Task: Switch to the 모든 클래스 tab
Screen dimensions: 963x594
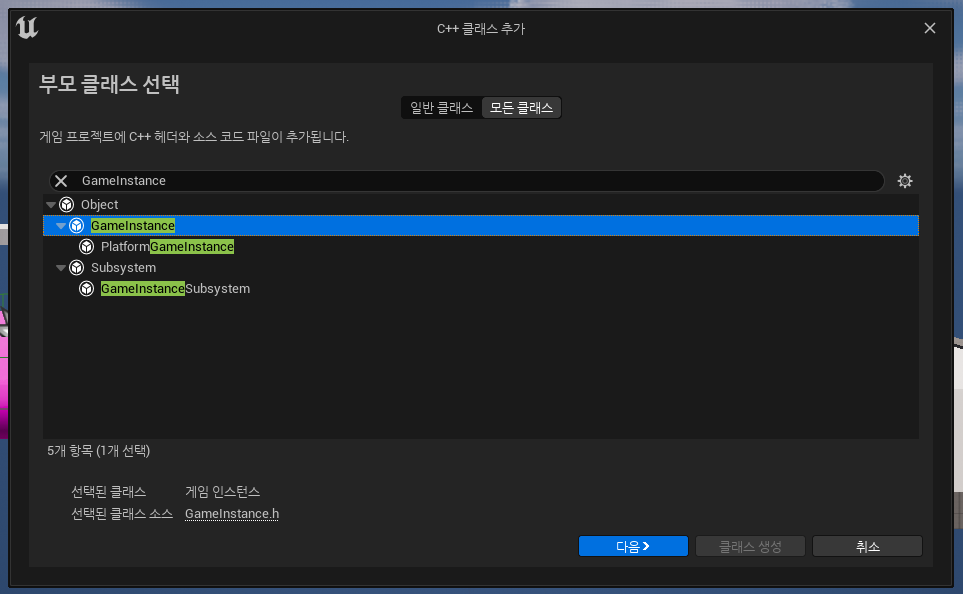Action: pos(521,107)
